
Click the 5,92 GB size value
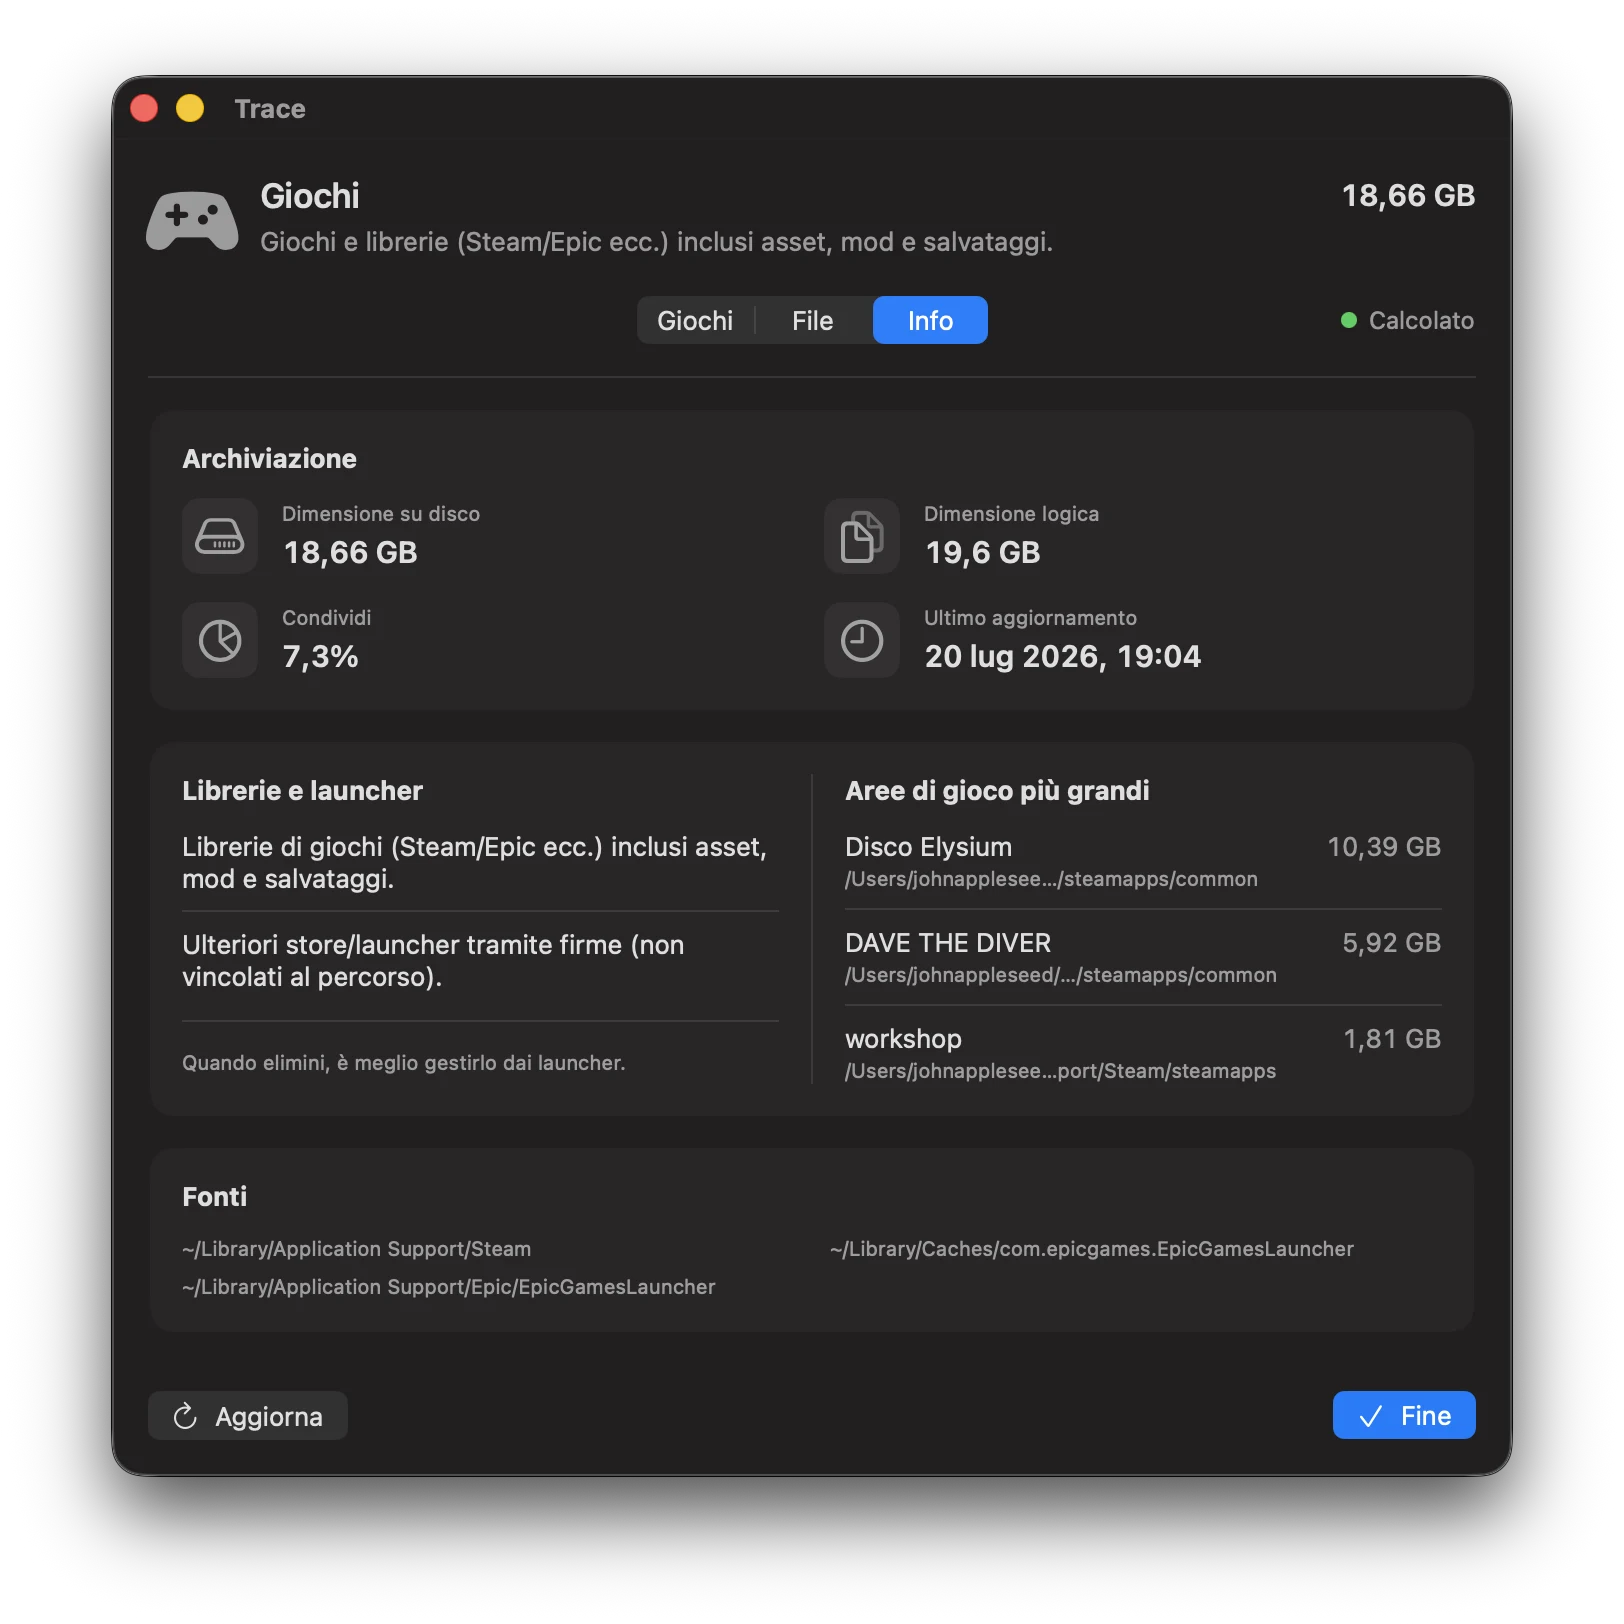1391,943
